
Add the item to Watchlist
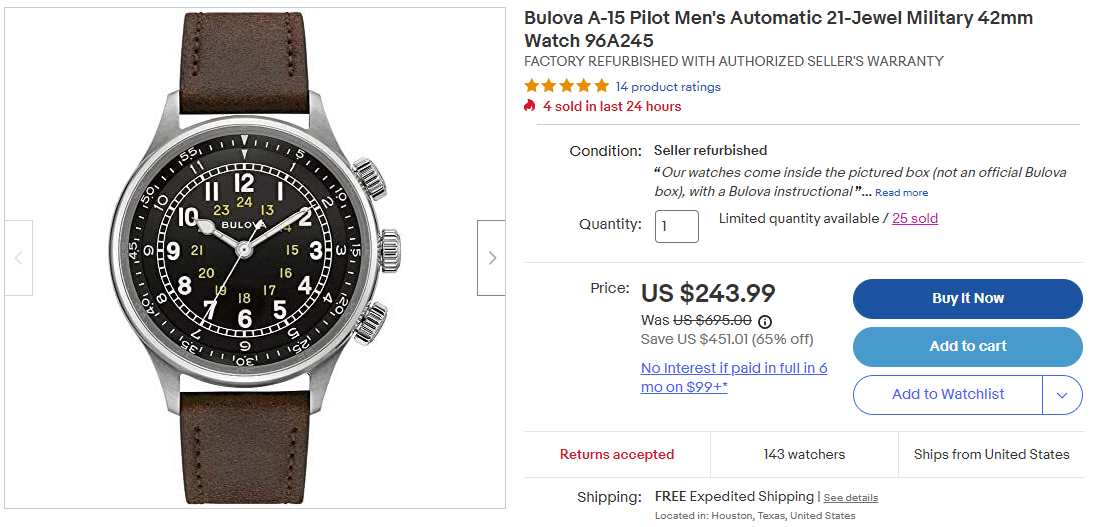coord(947,395)
